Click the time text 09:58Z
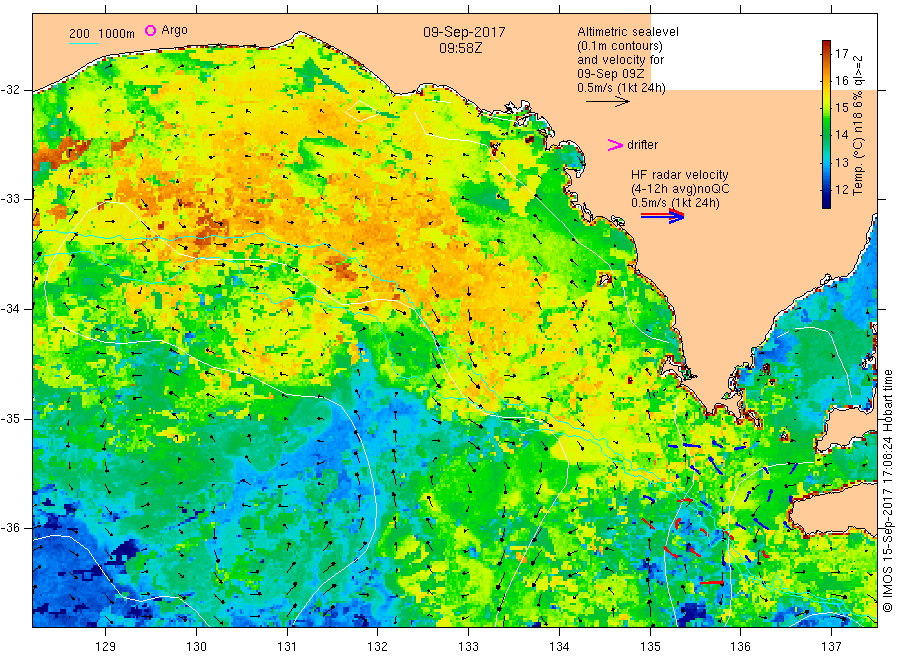The height and width of the screenshot is (660, 900). [460, 48]
